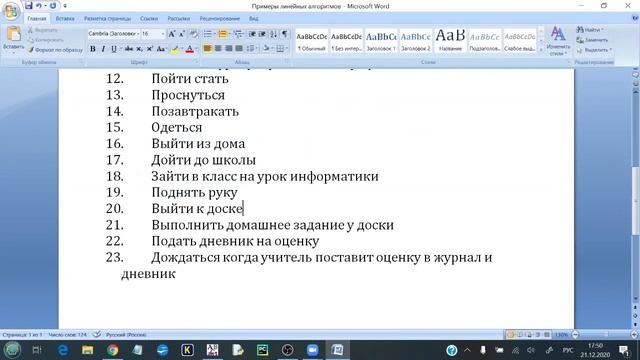Click Русский (Россия) language in status bar
Viewport: 640px width, 360px height.
point(126,335)
